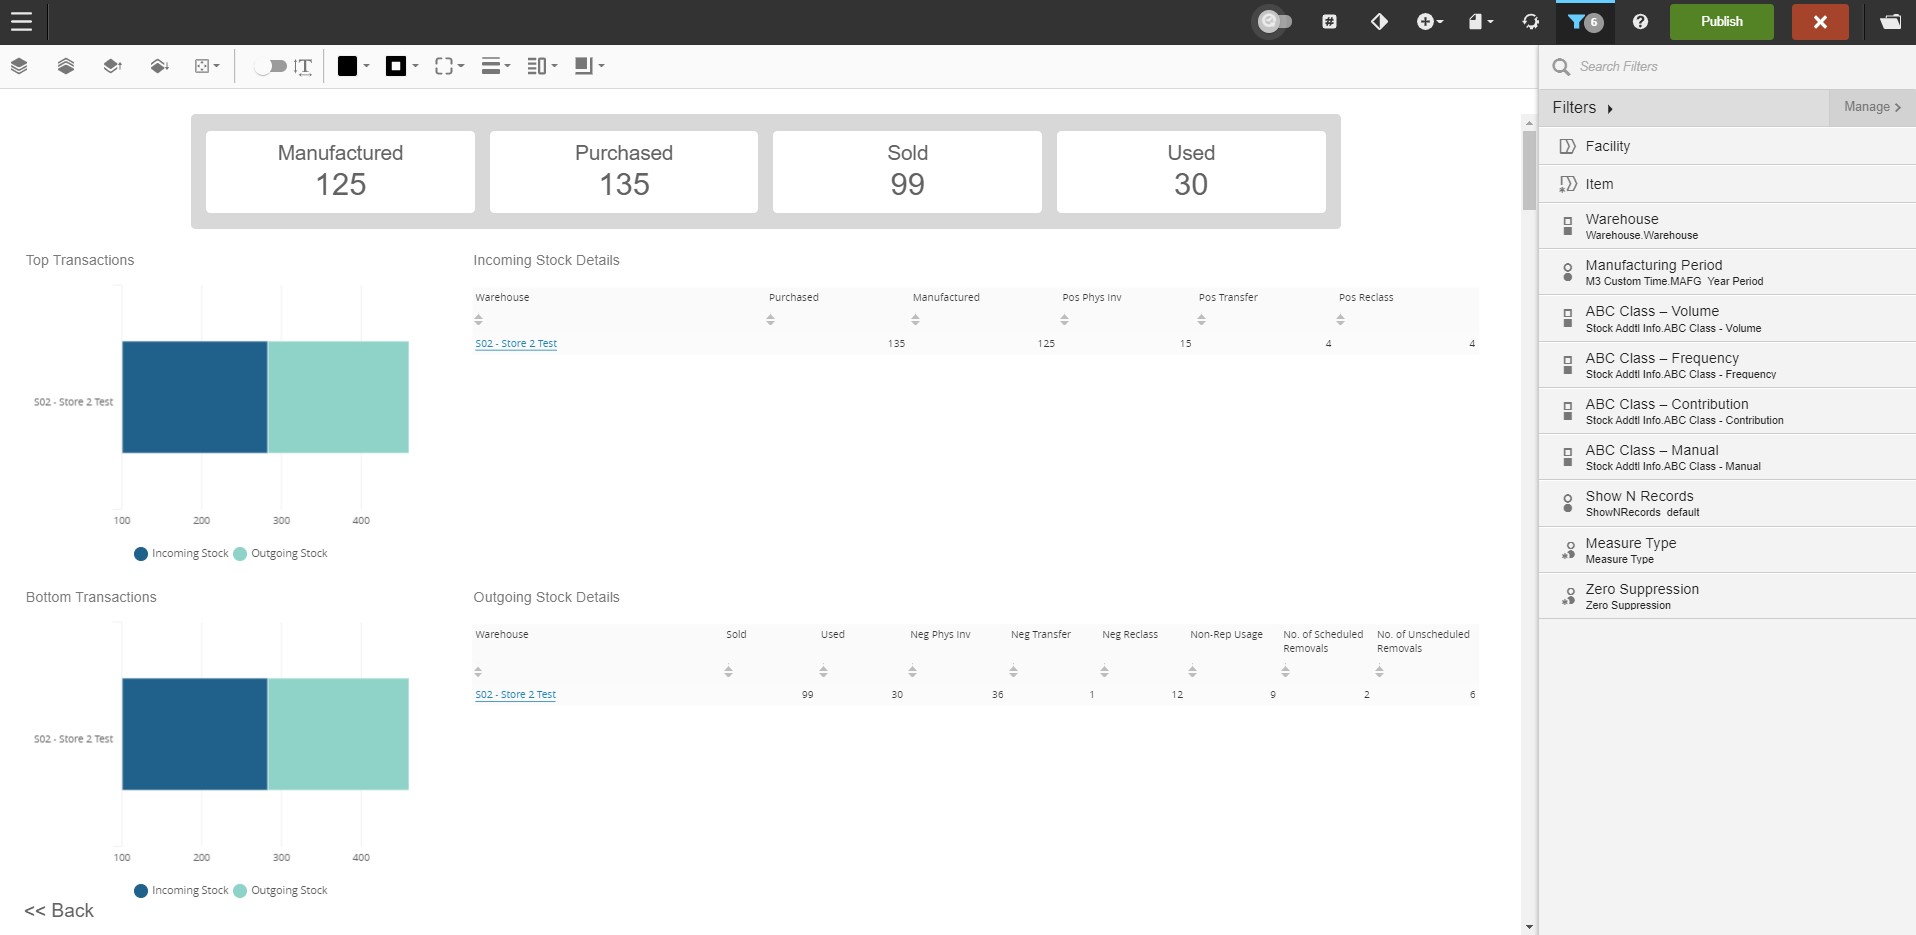The width and height of the screenshot is (1916, 935).
Task: Click the send backward layer icon
Action: tap(159, 66)
